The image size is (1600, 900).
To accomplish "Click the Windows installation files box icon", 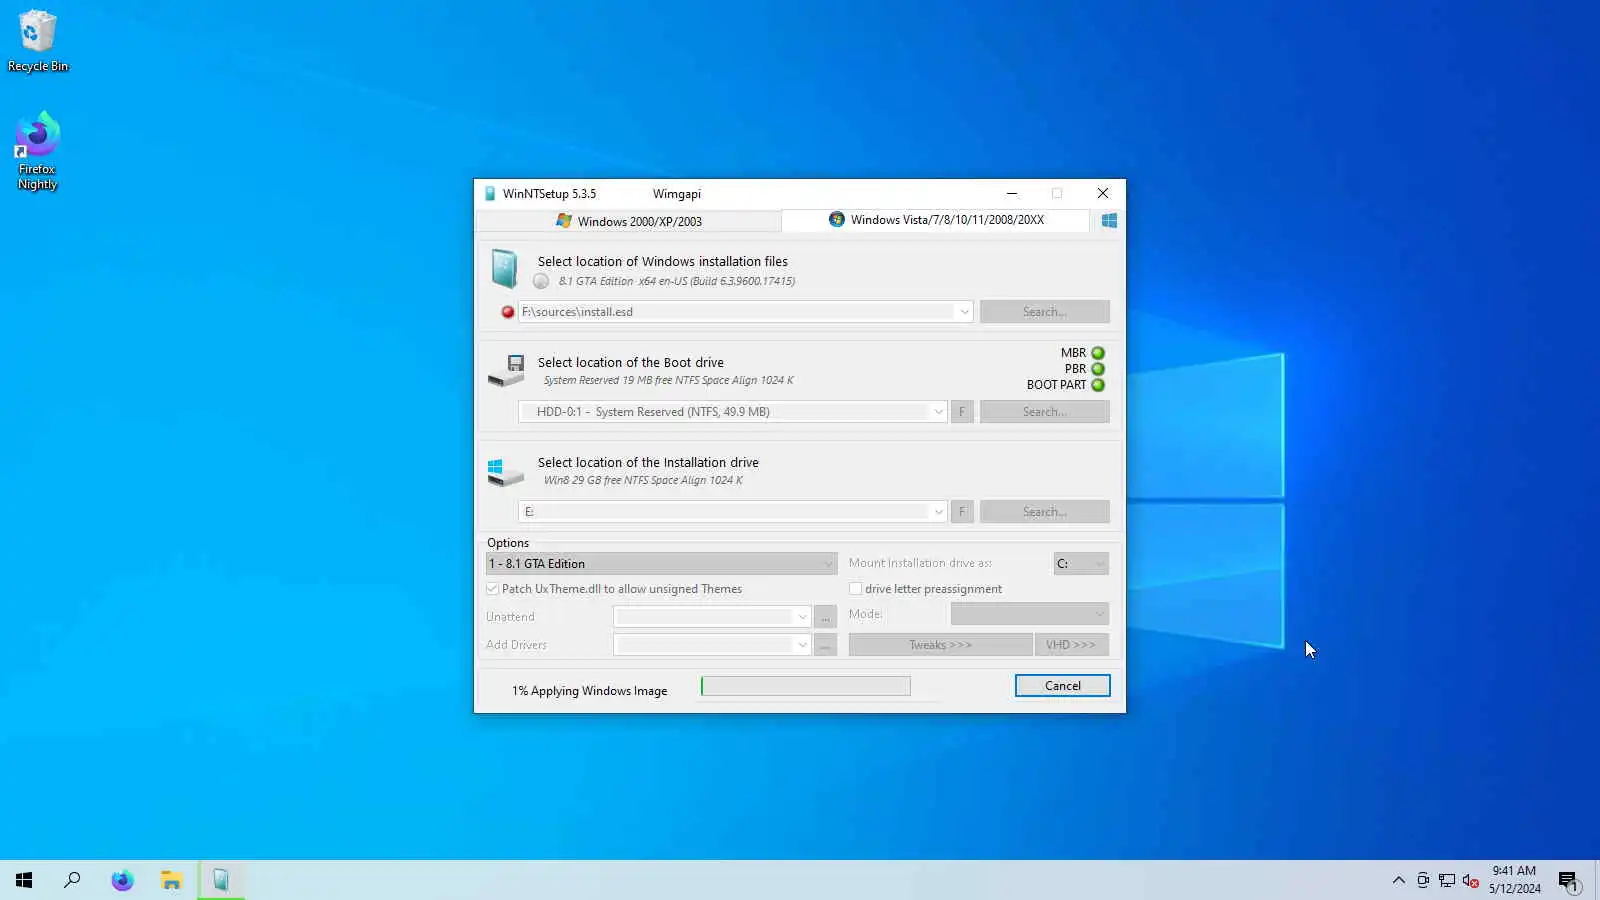I will coord(505,270).
